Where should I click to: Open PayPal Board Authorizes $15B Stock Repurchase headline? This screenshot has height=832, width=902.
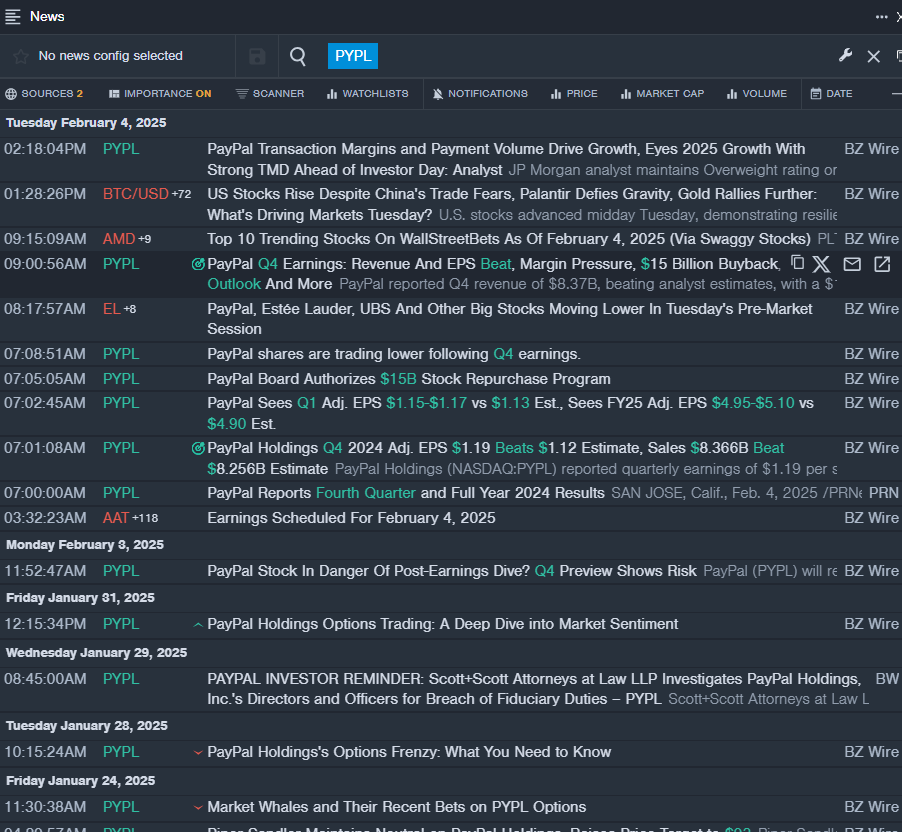(408, 379)
